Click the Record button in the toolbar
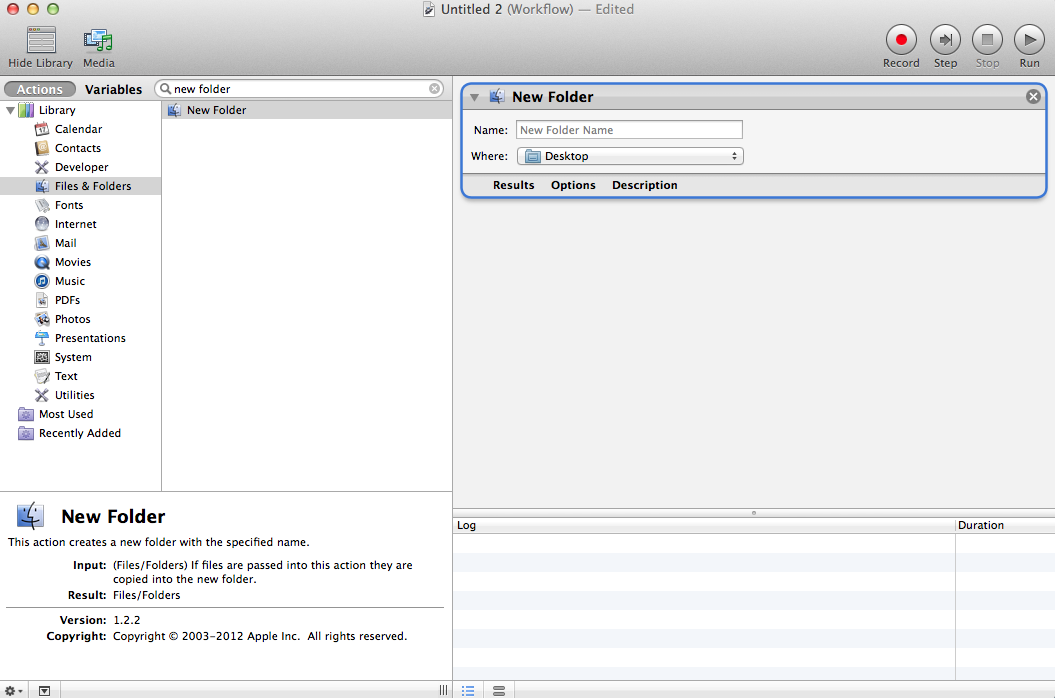Screen dimensions: 1055x698 coord(900,40)
